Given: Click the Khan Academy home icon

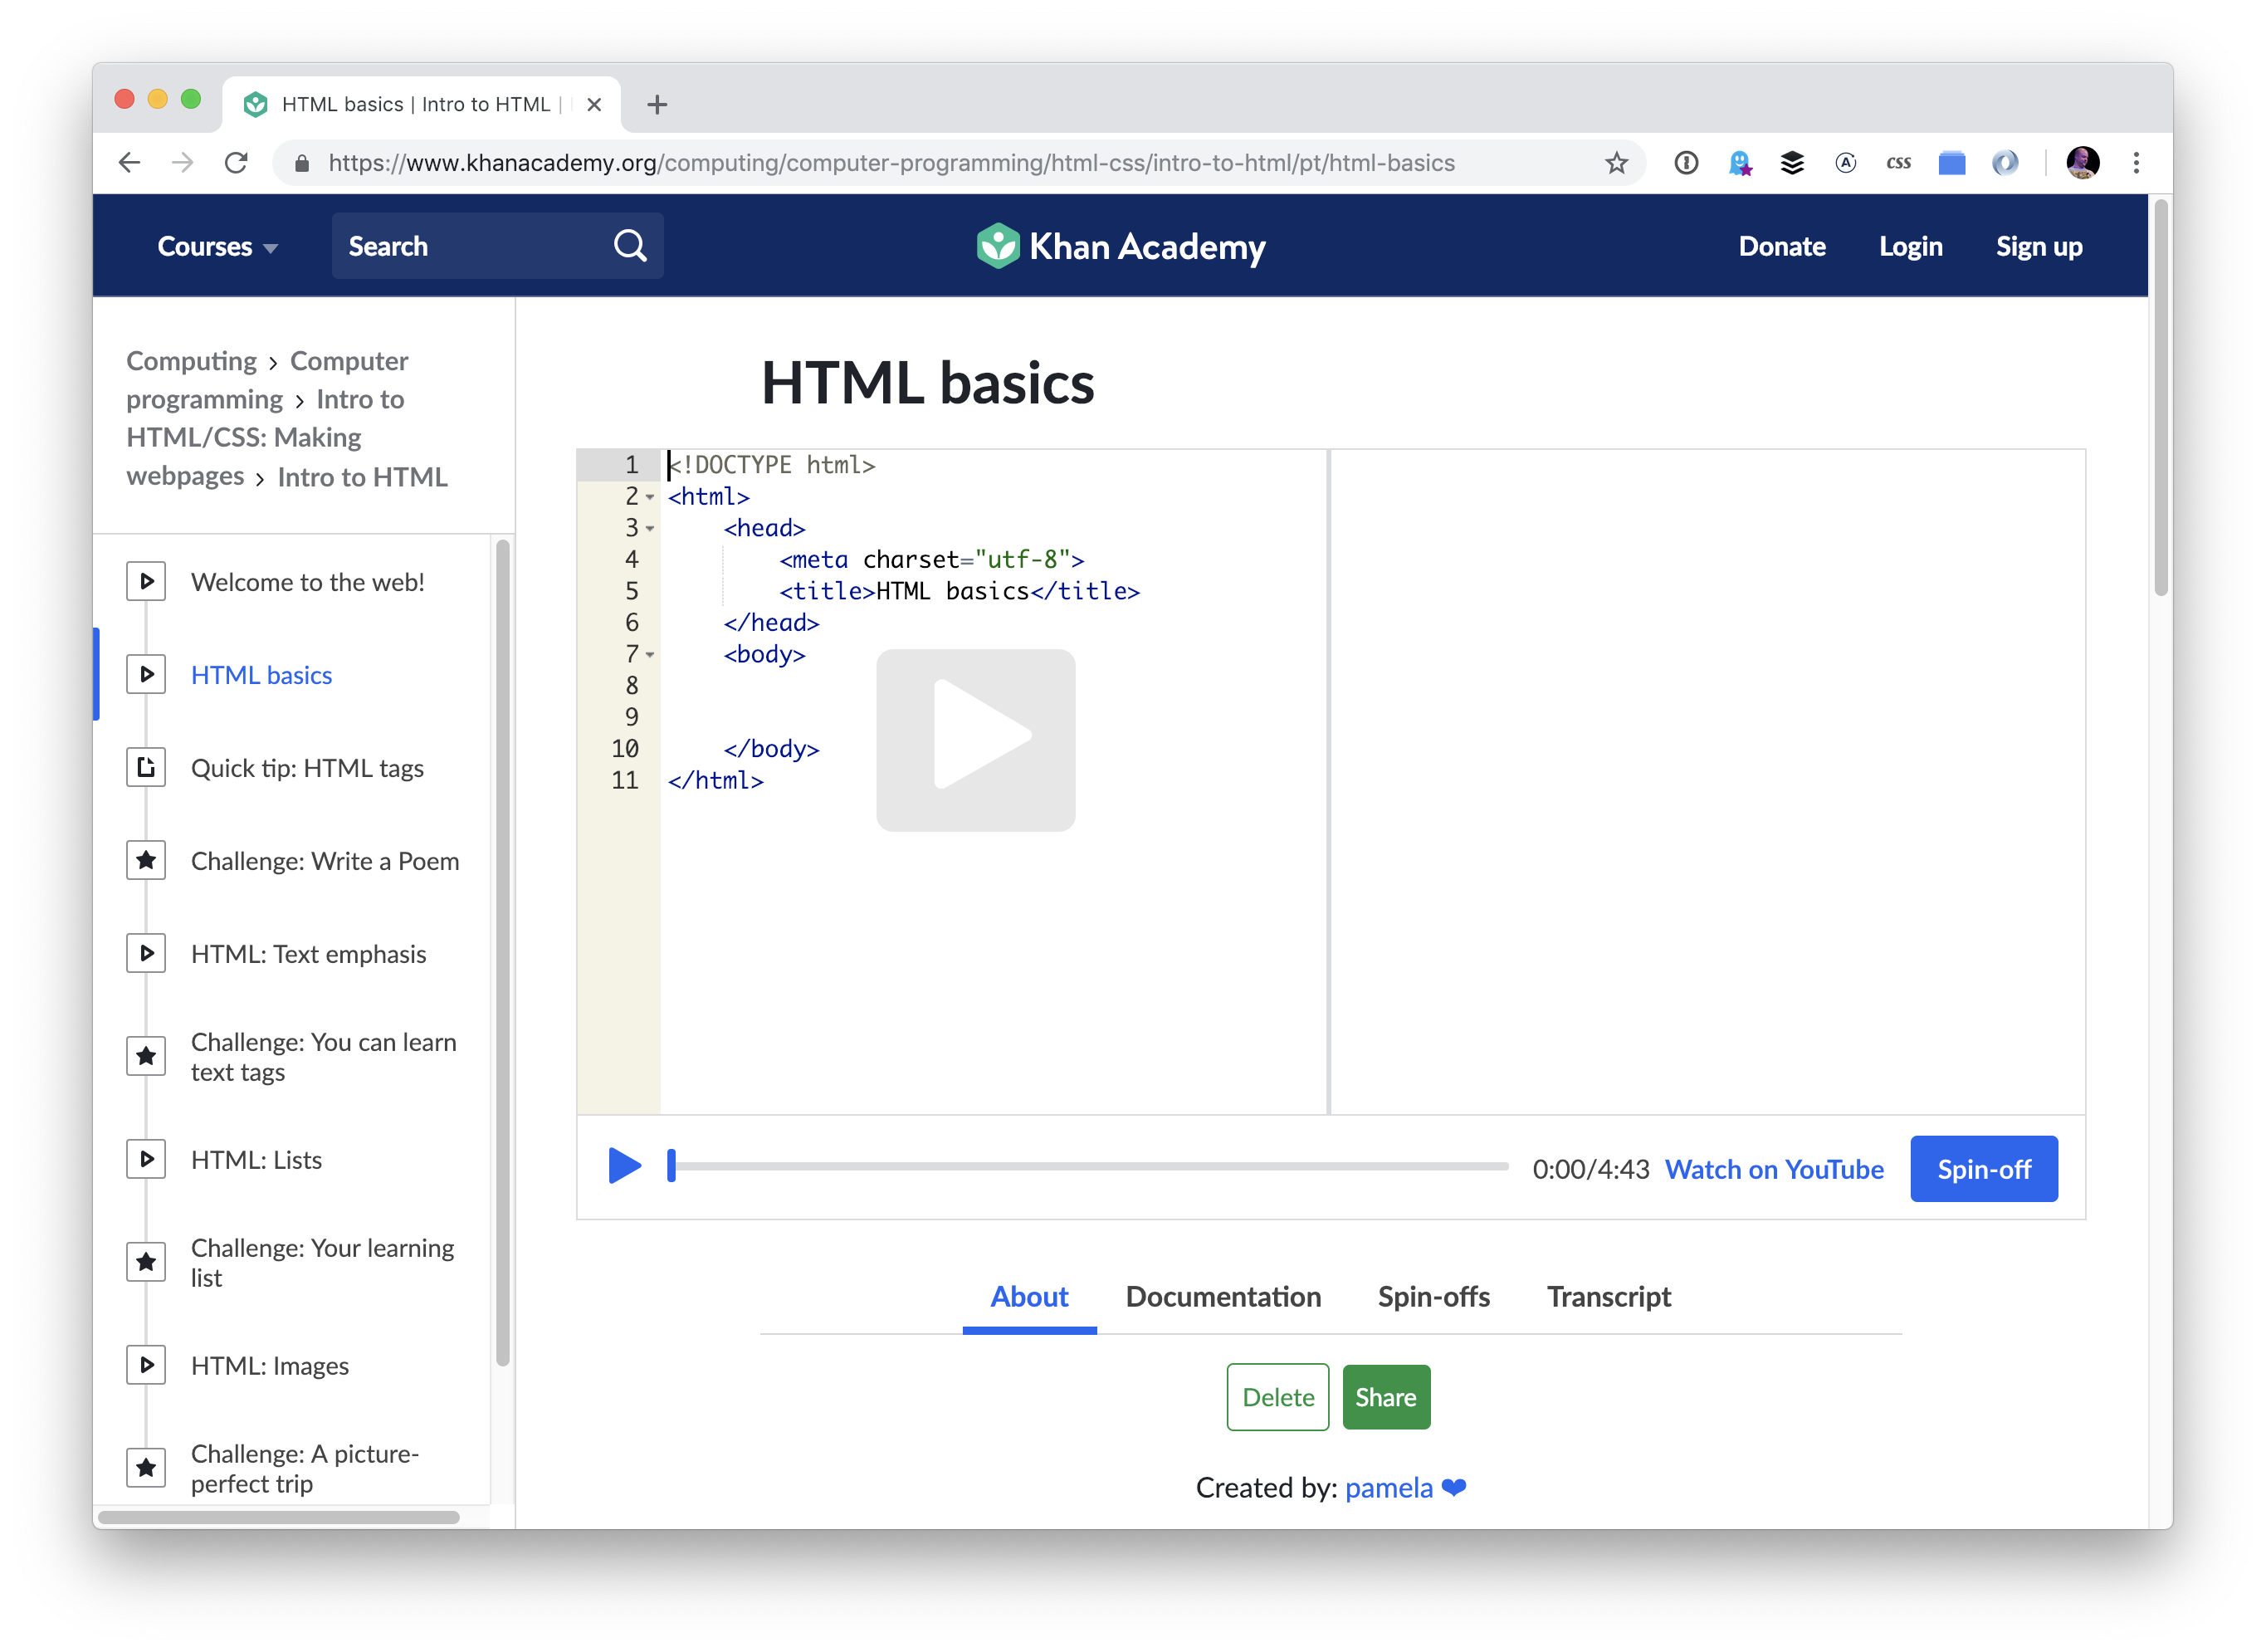Looking at the screenshot, I should click(x=994, y=245).
